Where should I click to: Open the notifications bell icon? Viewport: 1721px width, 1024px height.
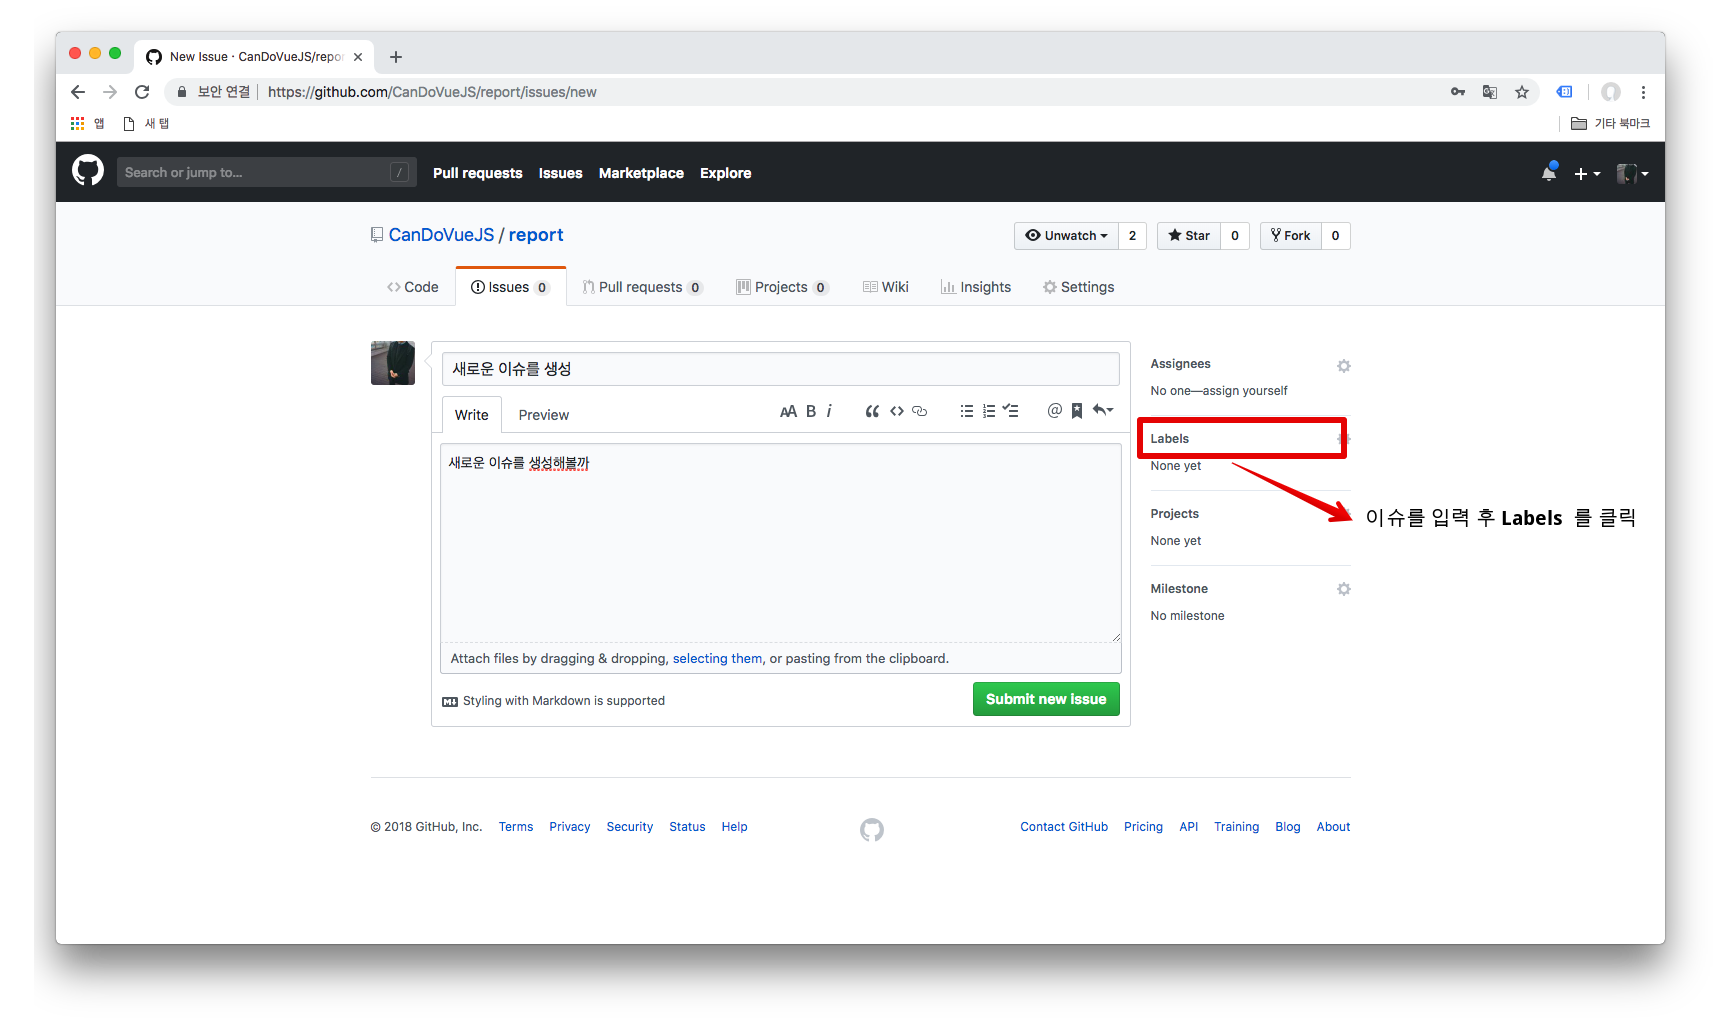(x=1549, y=173)
